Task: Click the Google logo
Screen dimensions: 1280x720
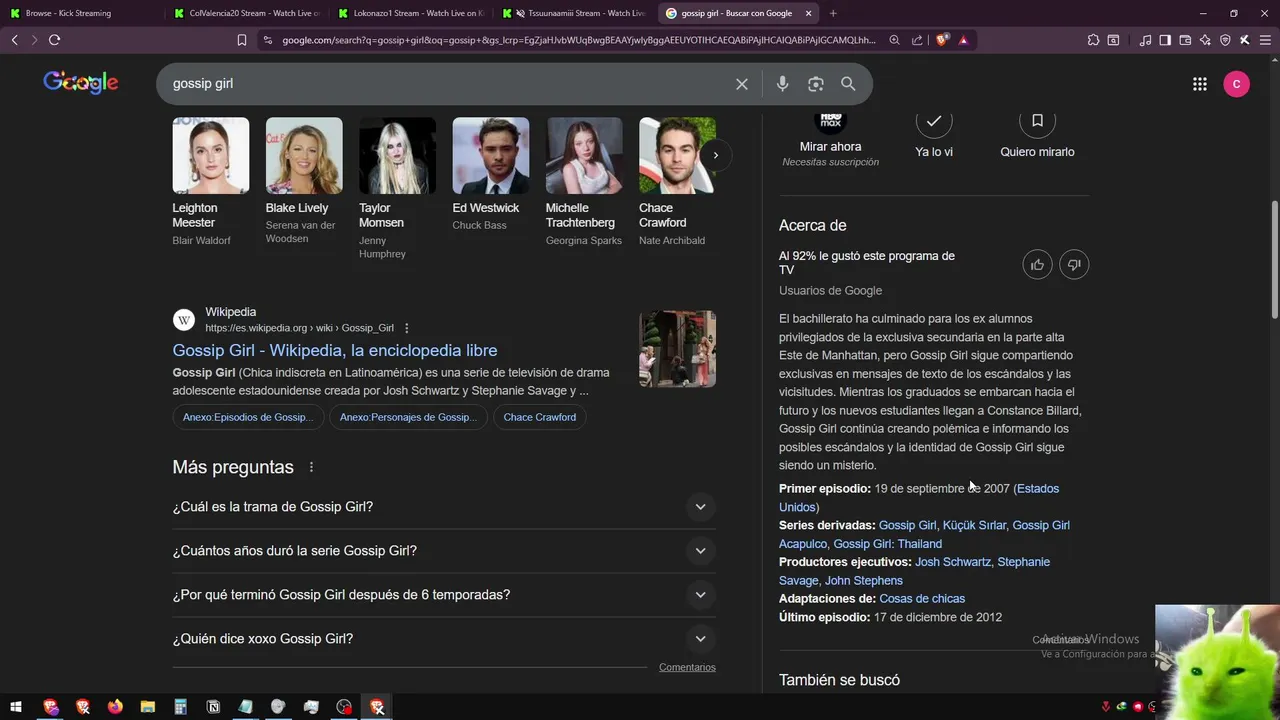Action: 81,83
